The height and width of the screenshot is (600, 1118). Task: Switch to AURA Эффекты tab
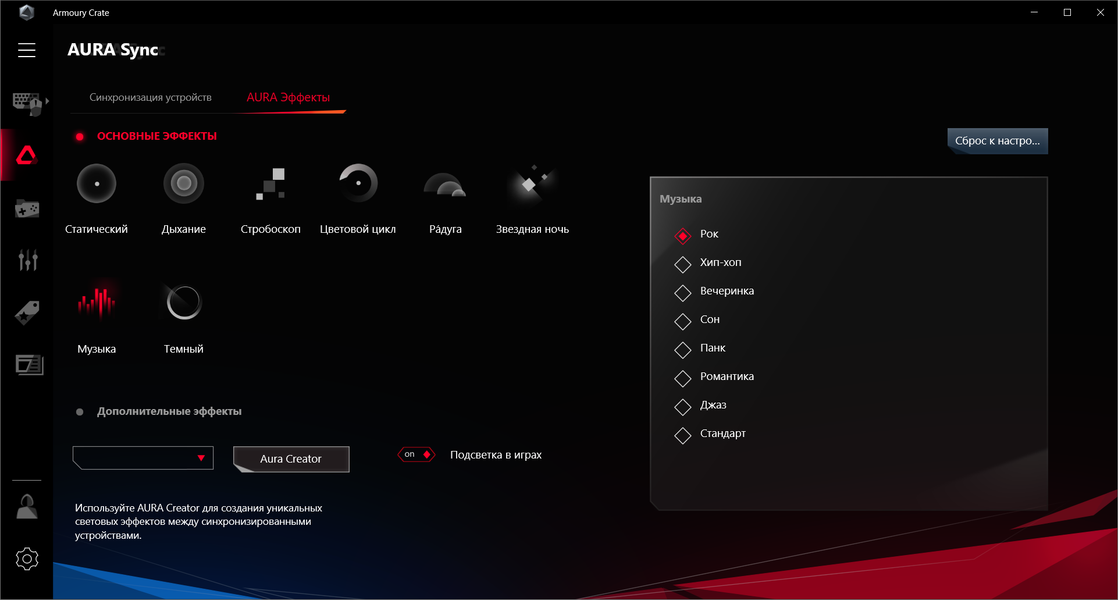pyautogui.click(x=288, y=97)
